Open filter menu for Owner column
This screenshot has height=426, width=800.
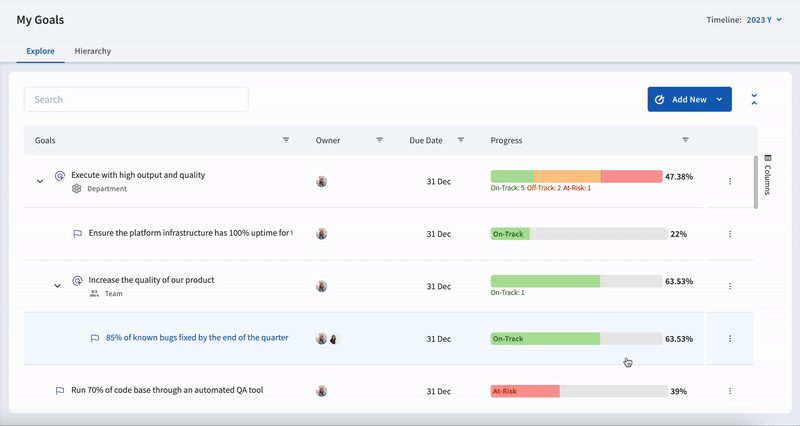379,140
